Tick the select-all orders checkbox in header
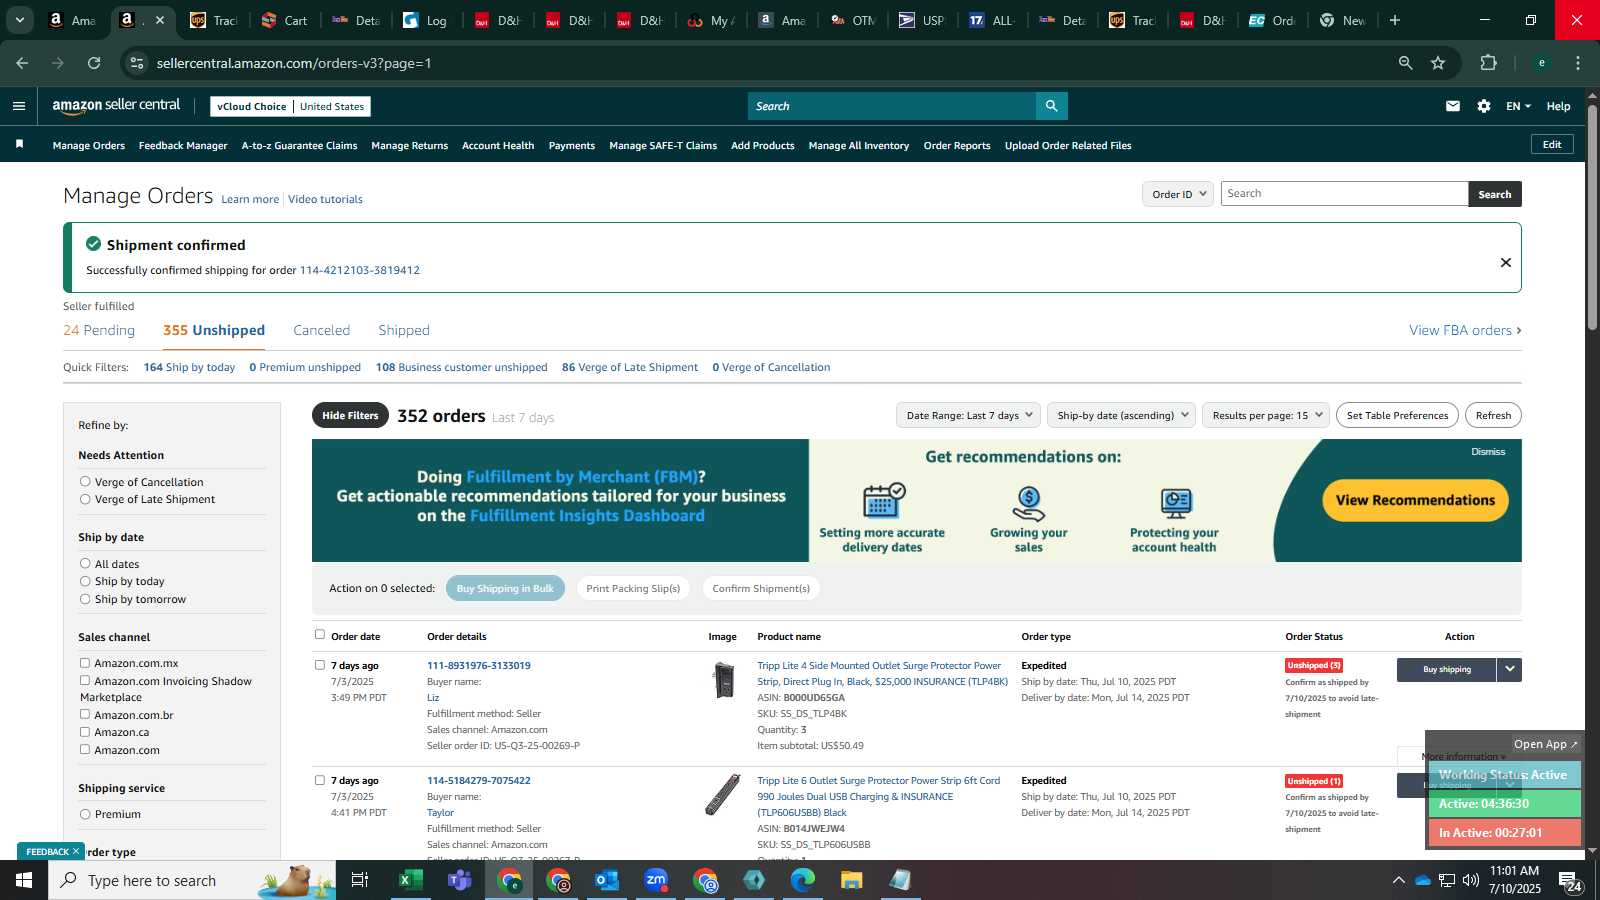Viewport: 1600px width, 900px height. (x=320, y=634)
